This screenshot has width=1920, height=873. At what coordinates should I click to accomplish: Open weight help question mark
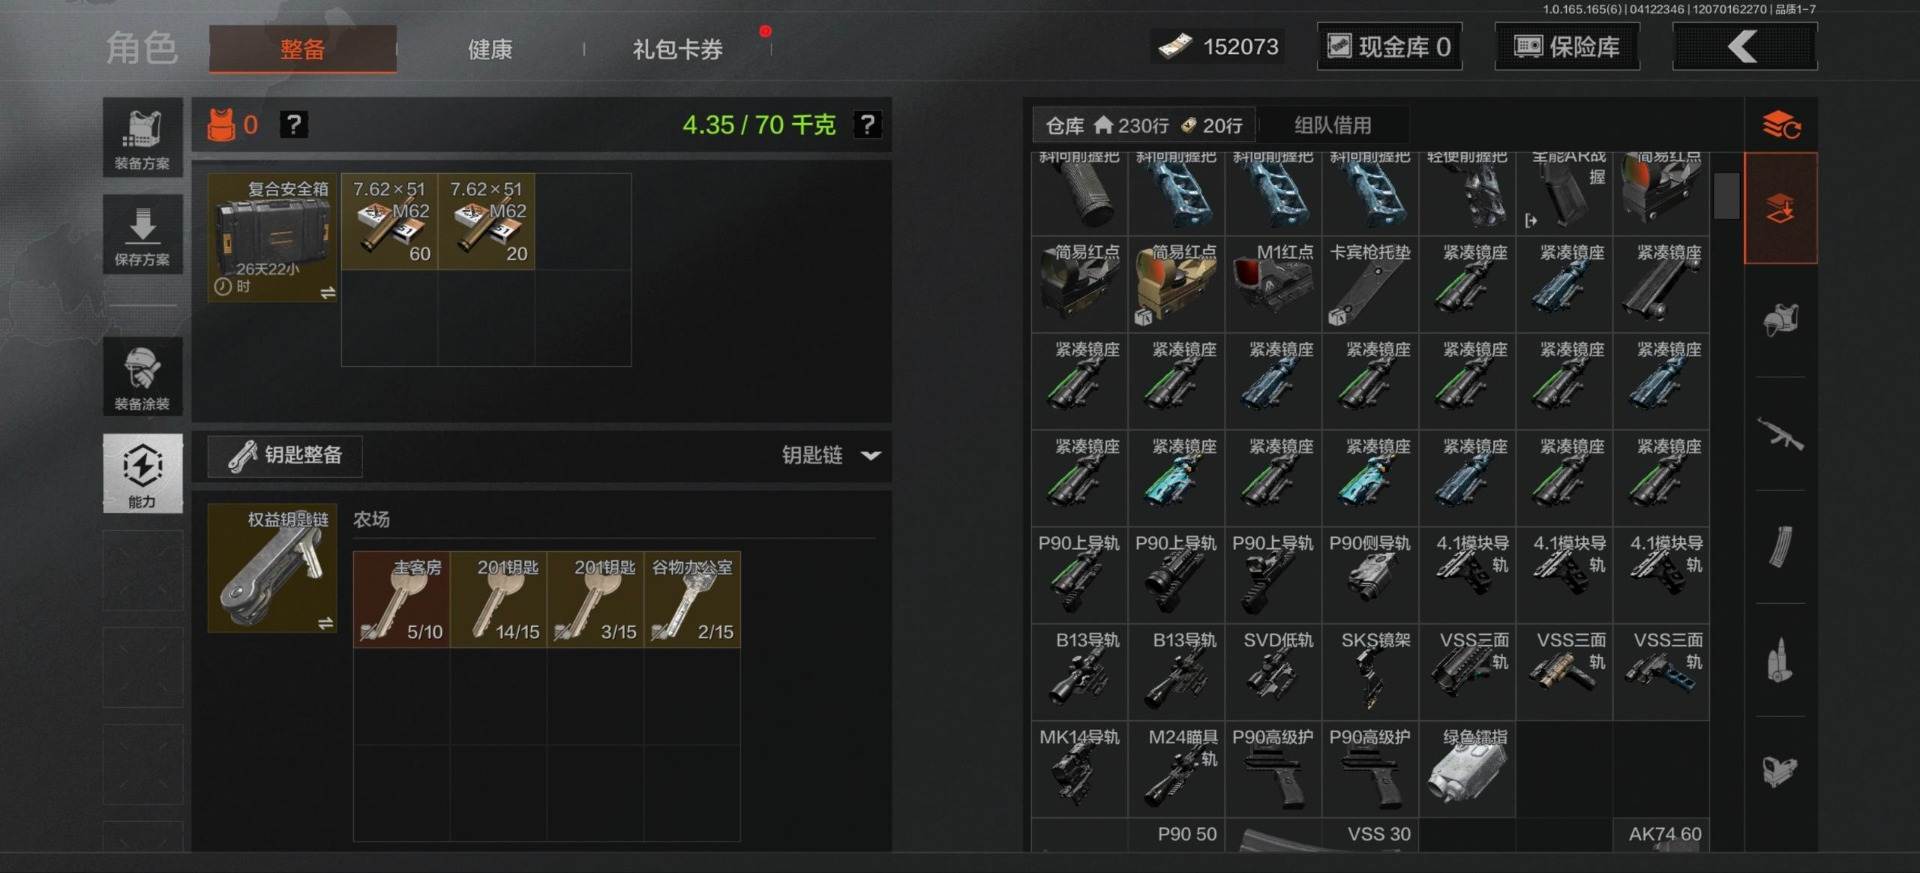click(867, 125)
